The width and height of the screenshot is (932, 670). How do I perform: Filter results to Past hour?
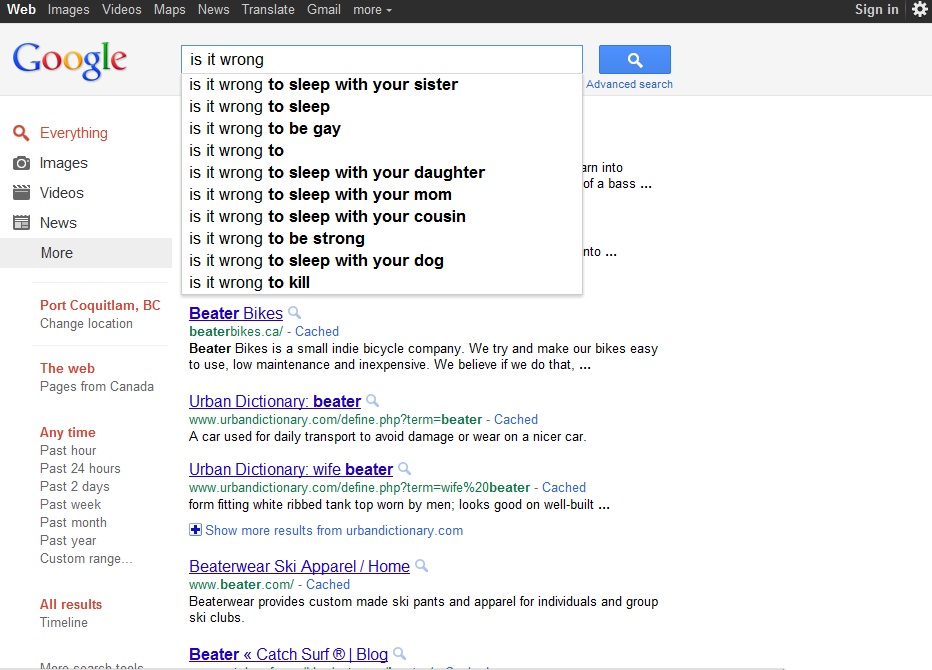tap(68, 451)
